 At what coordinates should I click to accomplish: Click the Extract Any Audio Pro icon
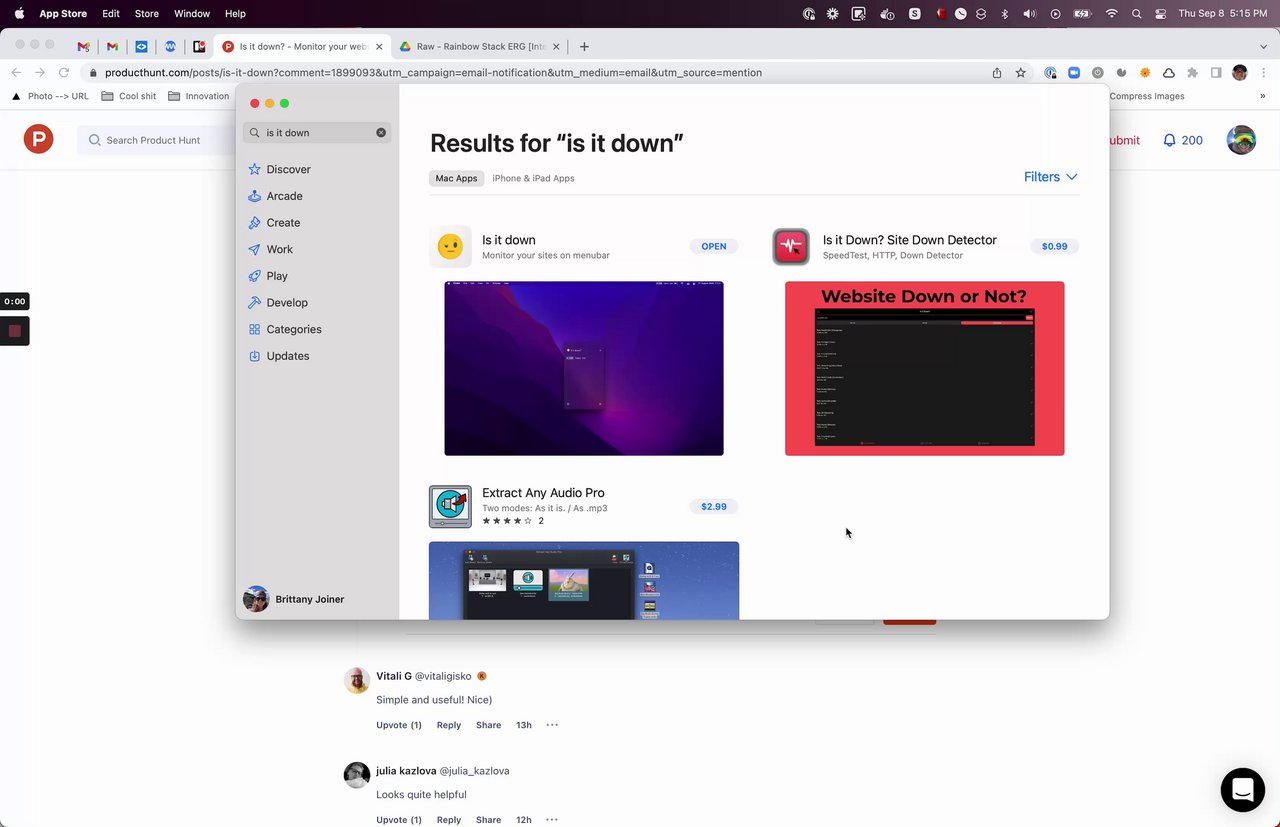tap(450, 507)
